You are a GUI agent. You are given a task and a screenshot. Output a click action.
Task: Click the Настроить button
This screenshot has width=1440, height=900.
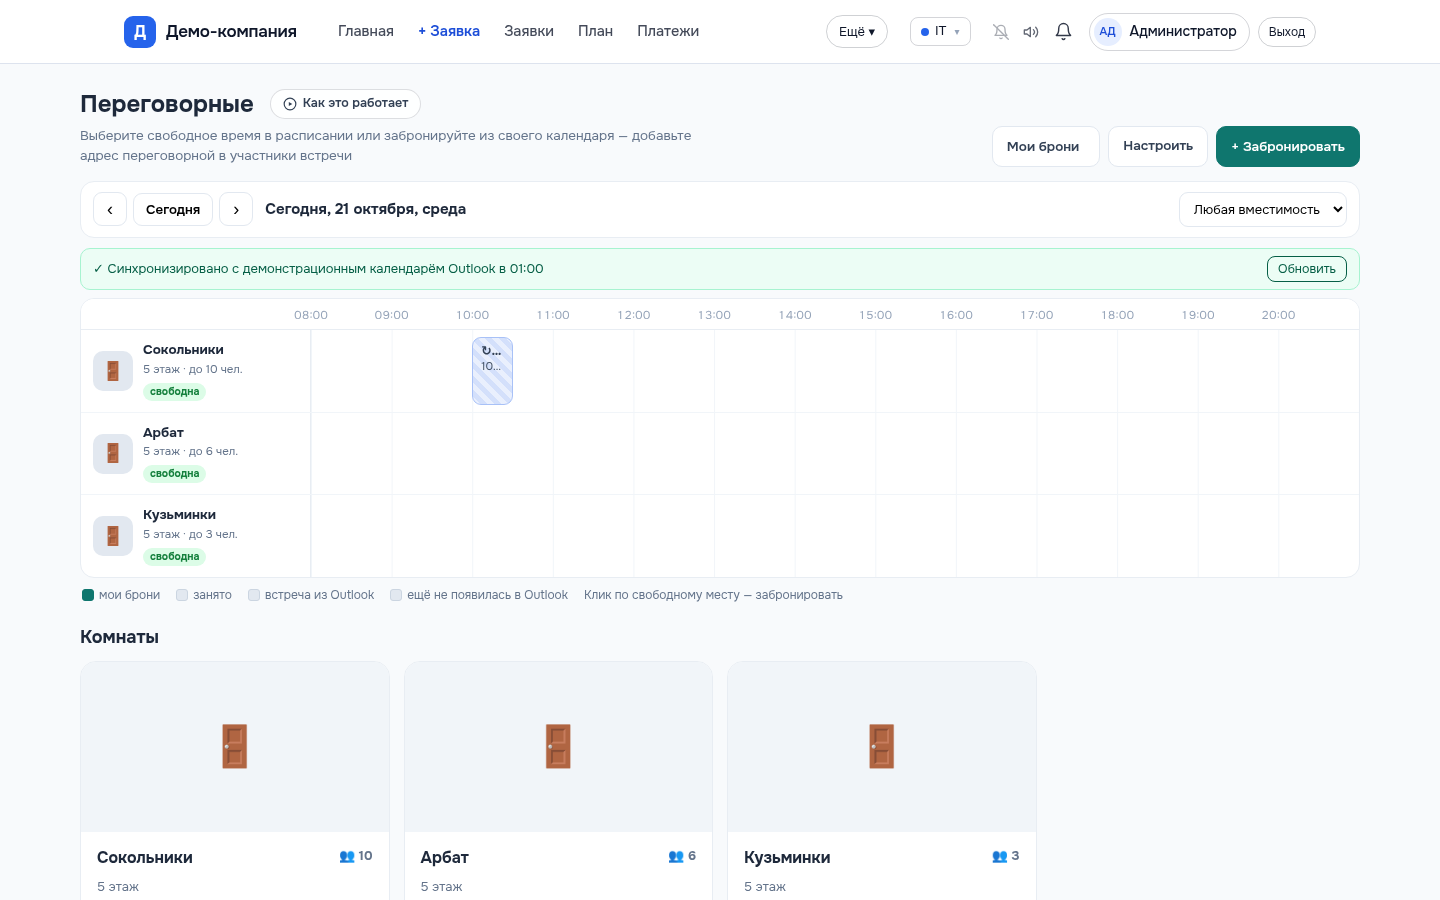[x=1158, y=146]
